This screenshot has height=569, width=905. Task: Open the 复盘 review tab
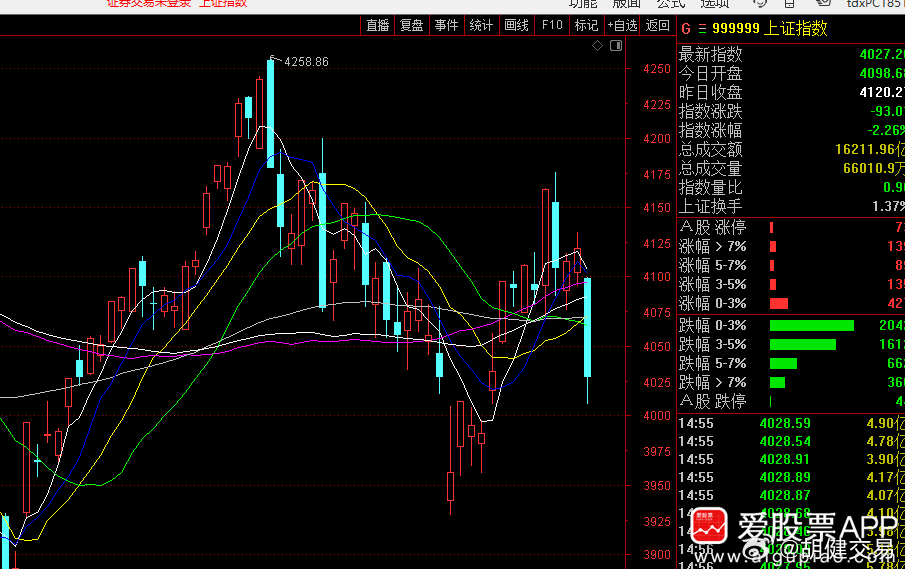412,25
